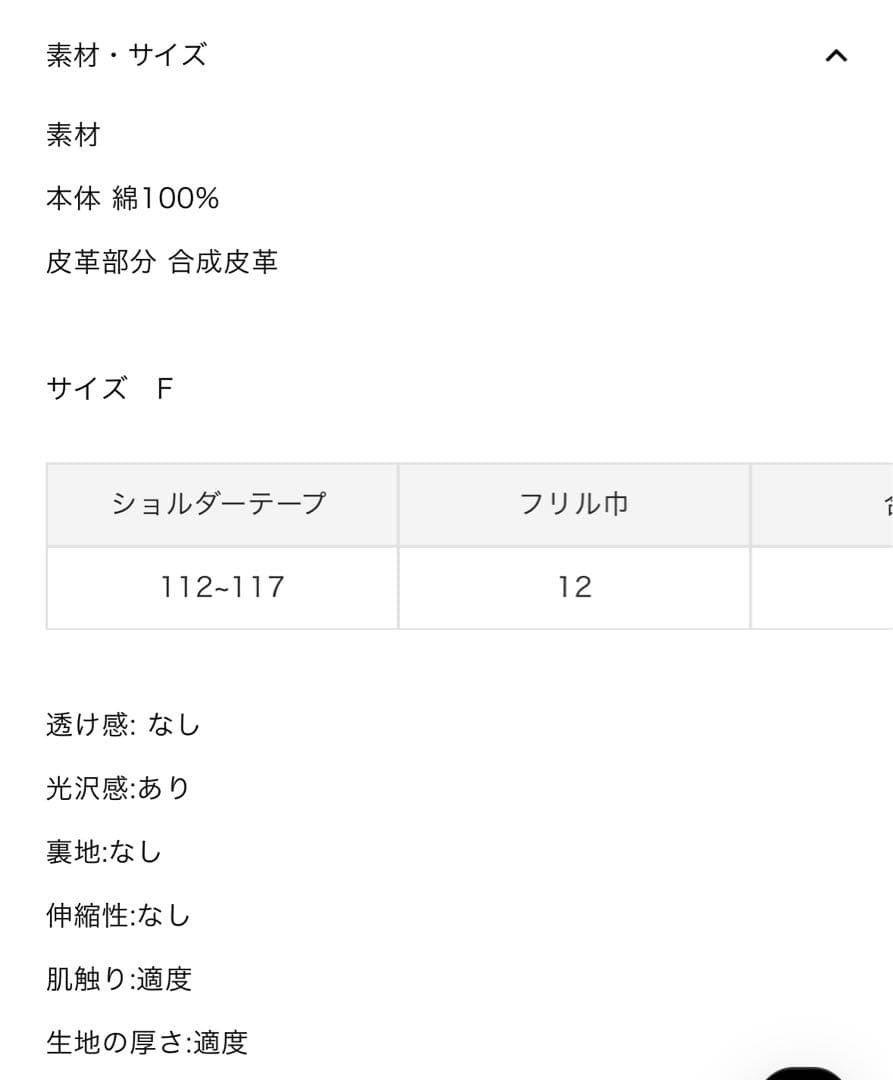Screen dimensions: 893x1080
Task: Select the F size value
Action: (x=165, y=388)
